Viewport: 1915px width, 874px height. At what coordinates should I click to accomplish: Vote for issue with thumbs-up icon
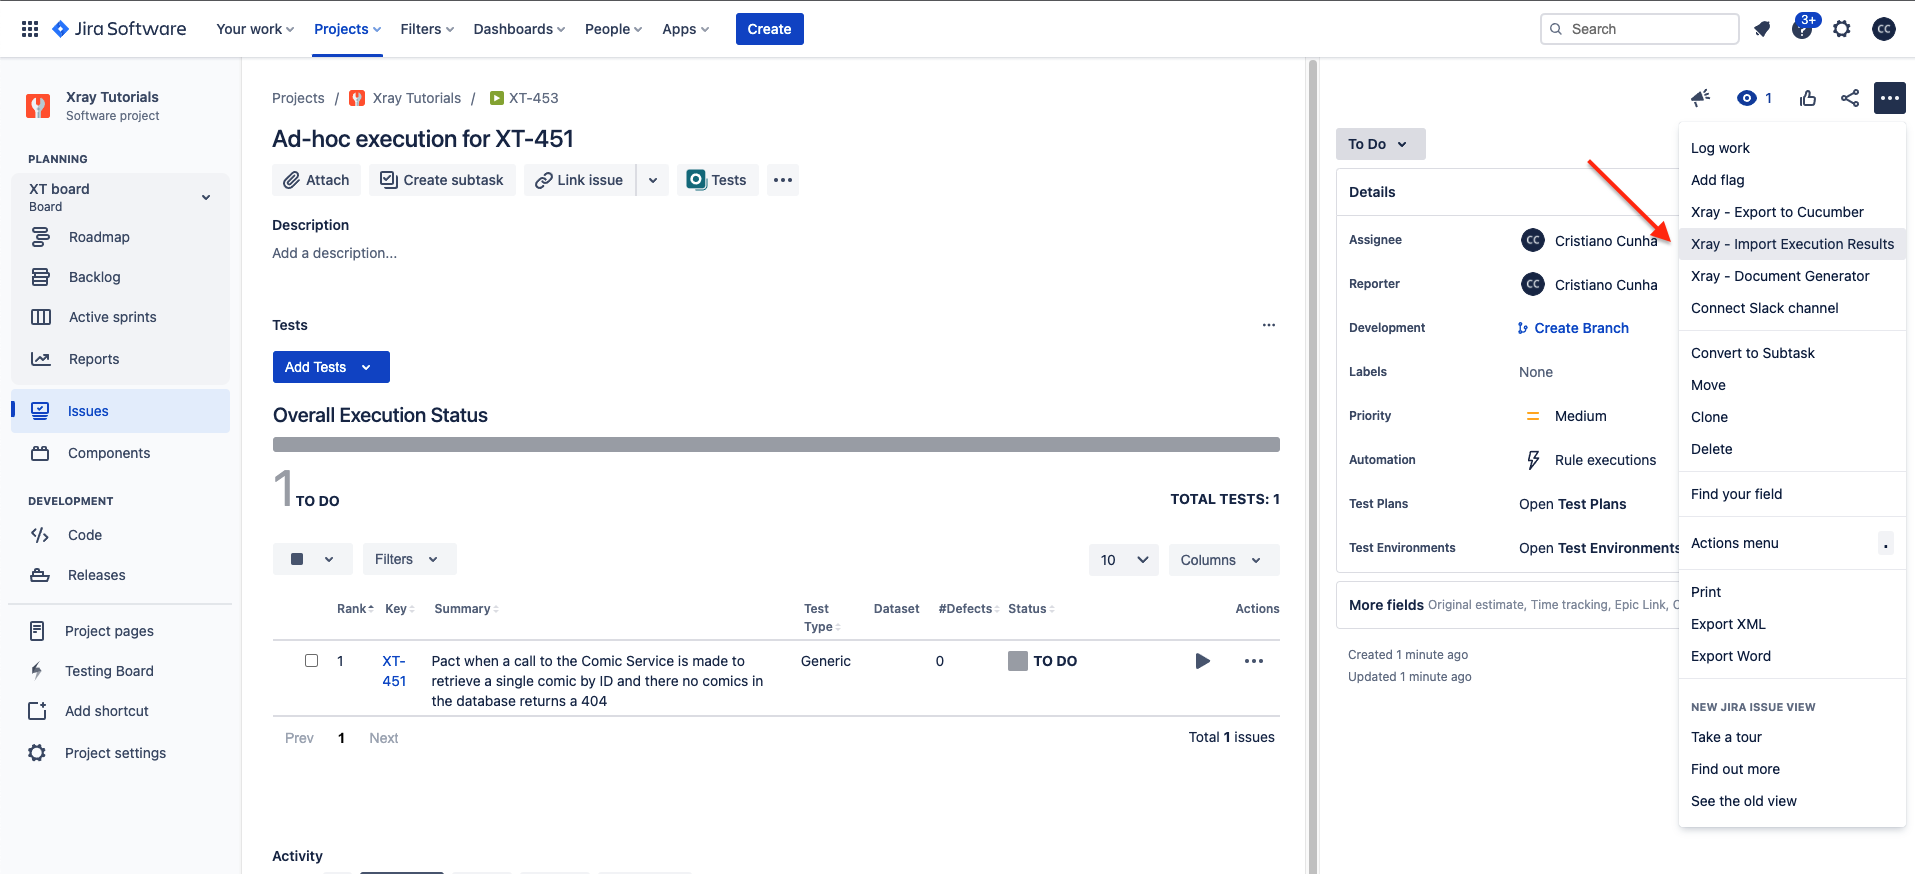click(1808, 98)
